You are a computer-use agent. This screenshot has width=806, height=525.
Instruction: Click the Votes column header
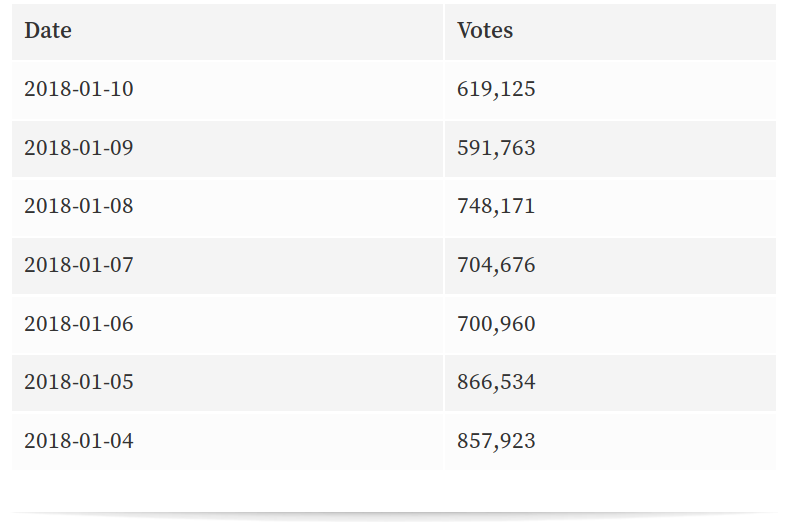(x=485, y=31)
